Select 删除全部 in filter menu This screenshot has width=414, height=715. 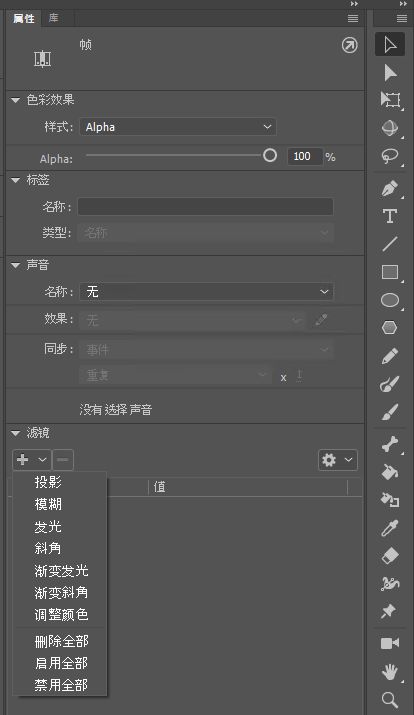point(61,642)
